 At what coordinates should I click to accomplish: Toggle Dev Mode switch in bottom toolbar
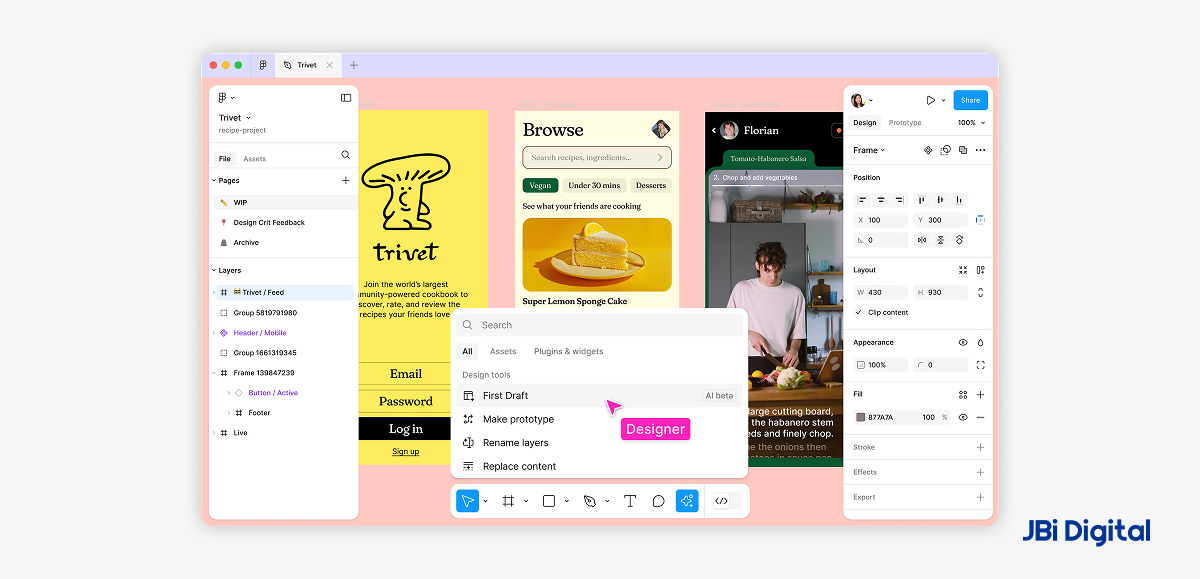tap(726, 501)
